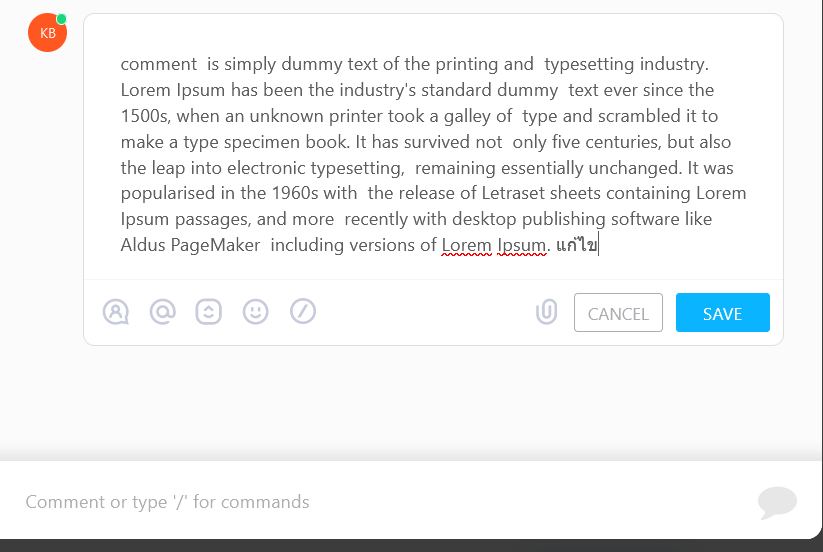
Task: Click the red-underlined word 'Ipsum' on the last line
Action: 522,245
